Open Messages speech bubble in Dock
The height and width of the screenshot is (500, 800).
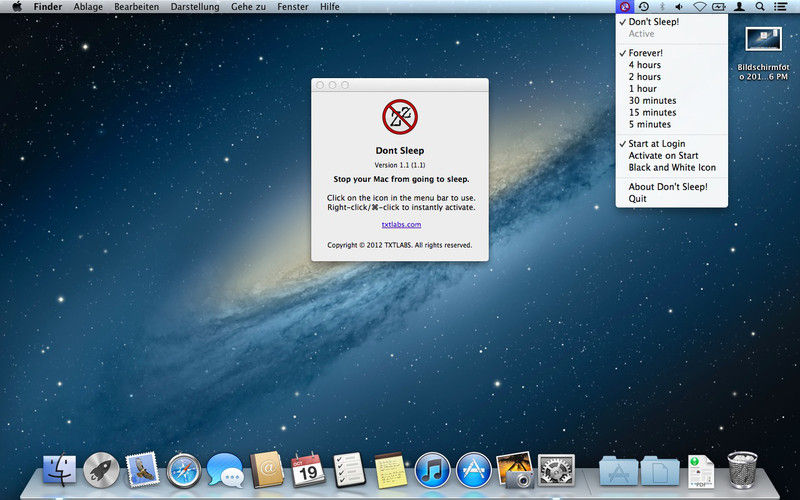[x=225, y=470]
